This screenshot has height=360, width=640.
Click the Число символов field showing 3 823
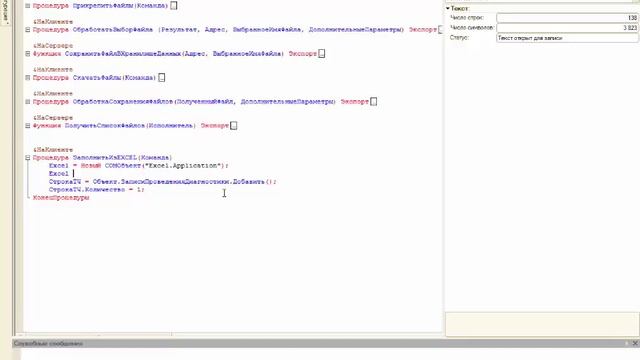[x=567, y=28]
